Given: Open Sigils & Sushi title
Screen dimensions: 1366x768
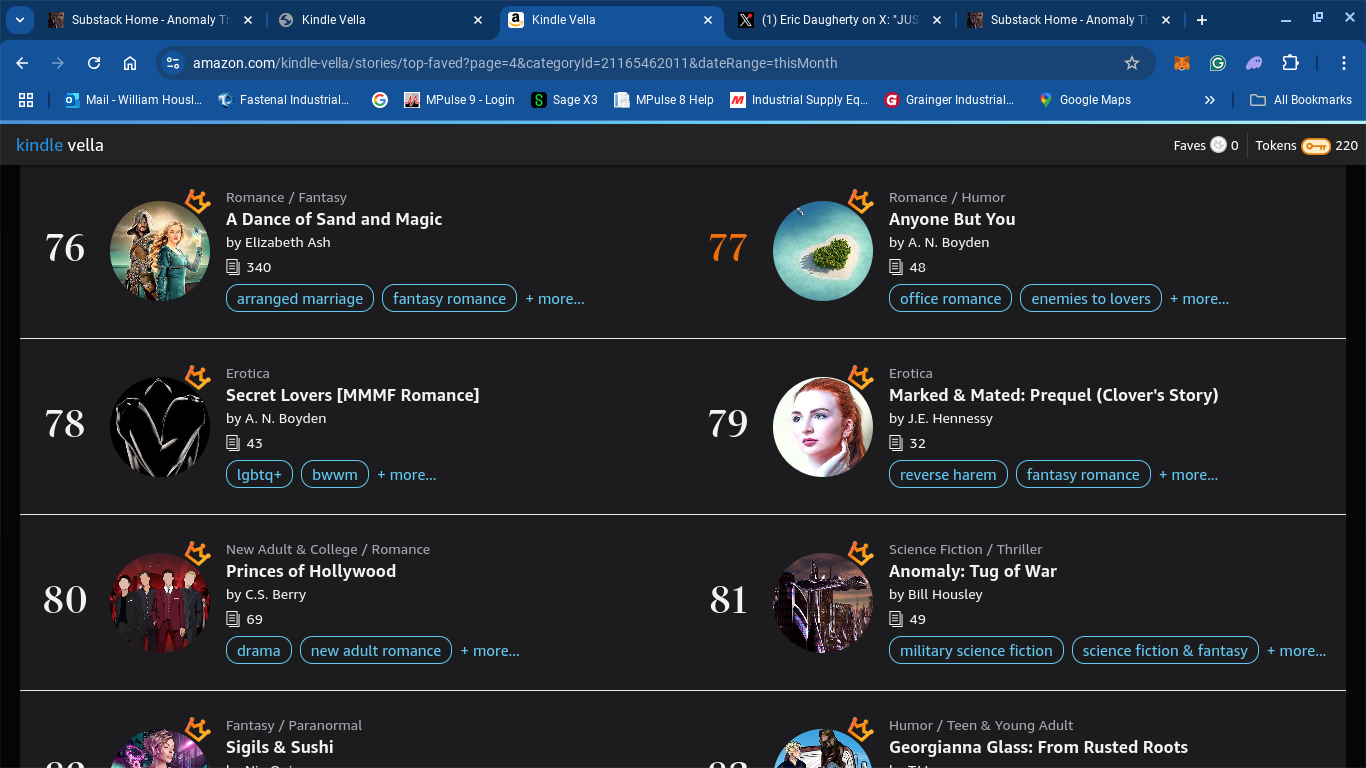Looking at the screenshot, I should coord(280,747).
